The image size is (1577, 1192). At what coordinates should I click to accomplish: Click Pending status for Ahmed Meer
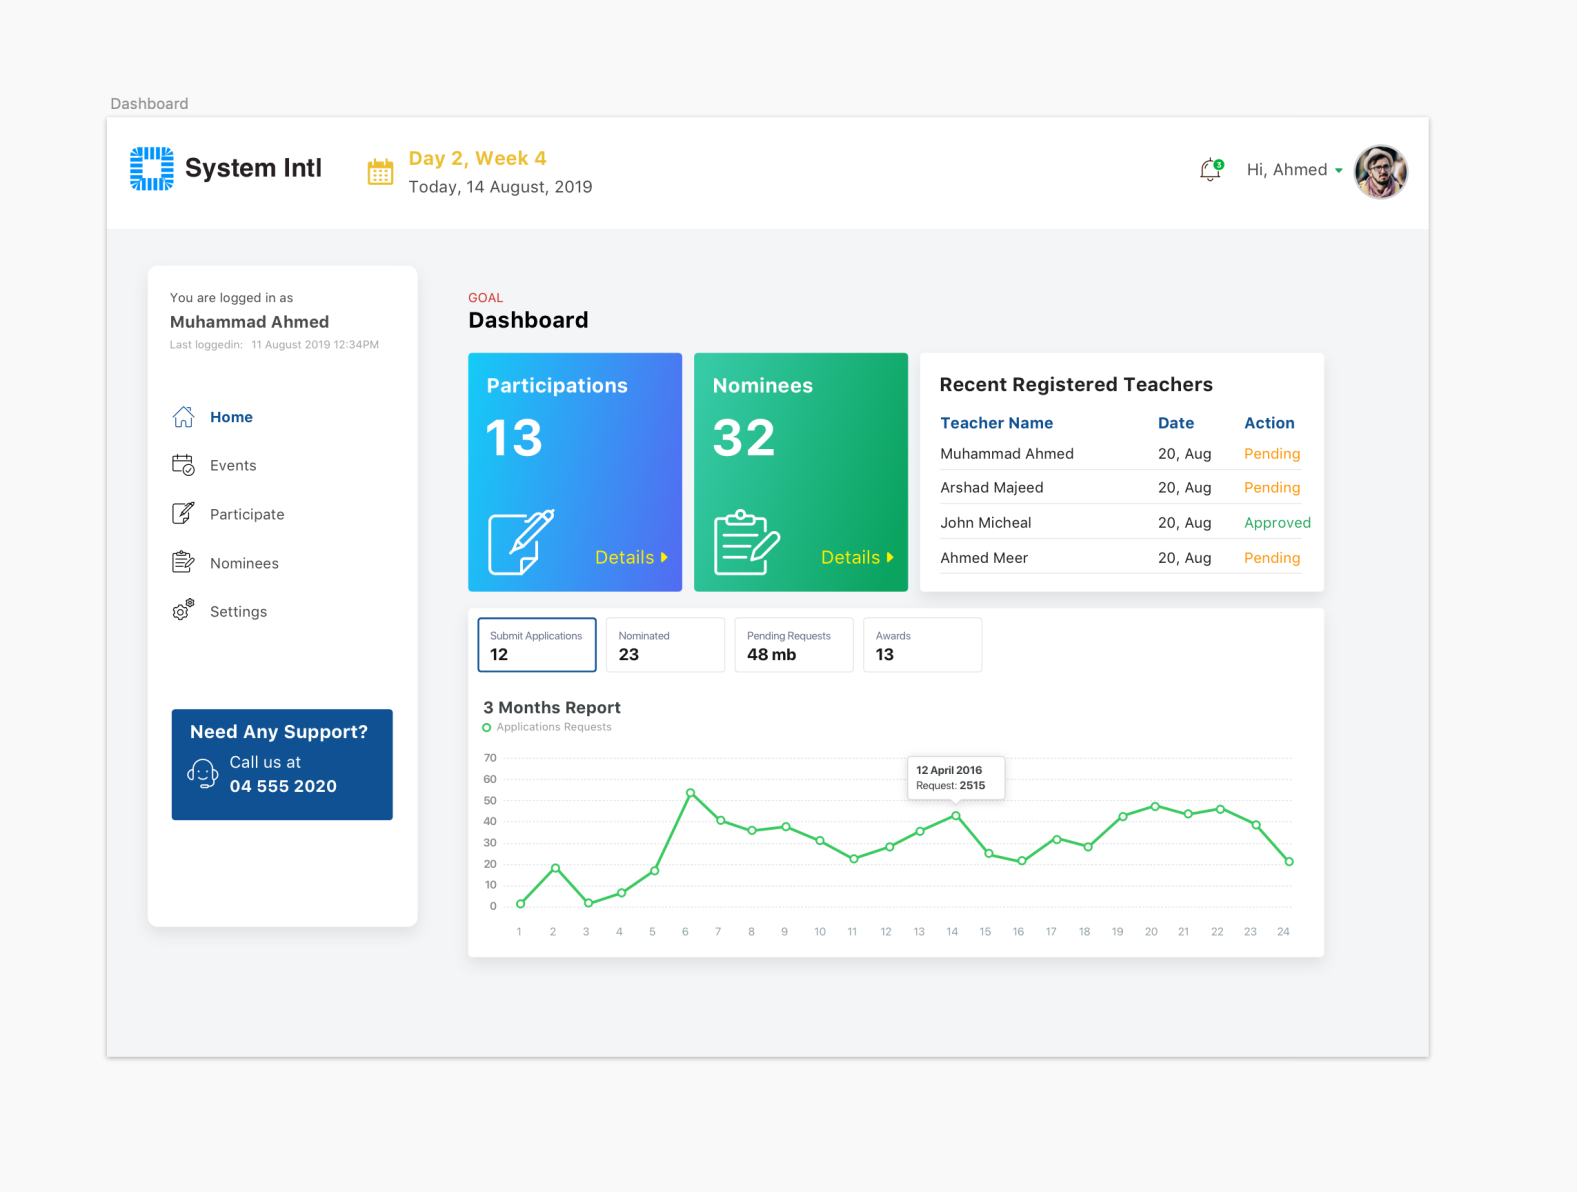[1272, 558]
